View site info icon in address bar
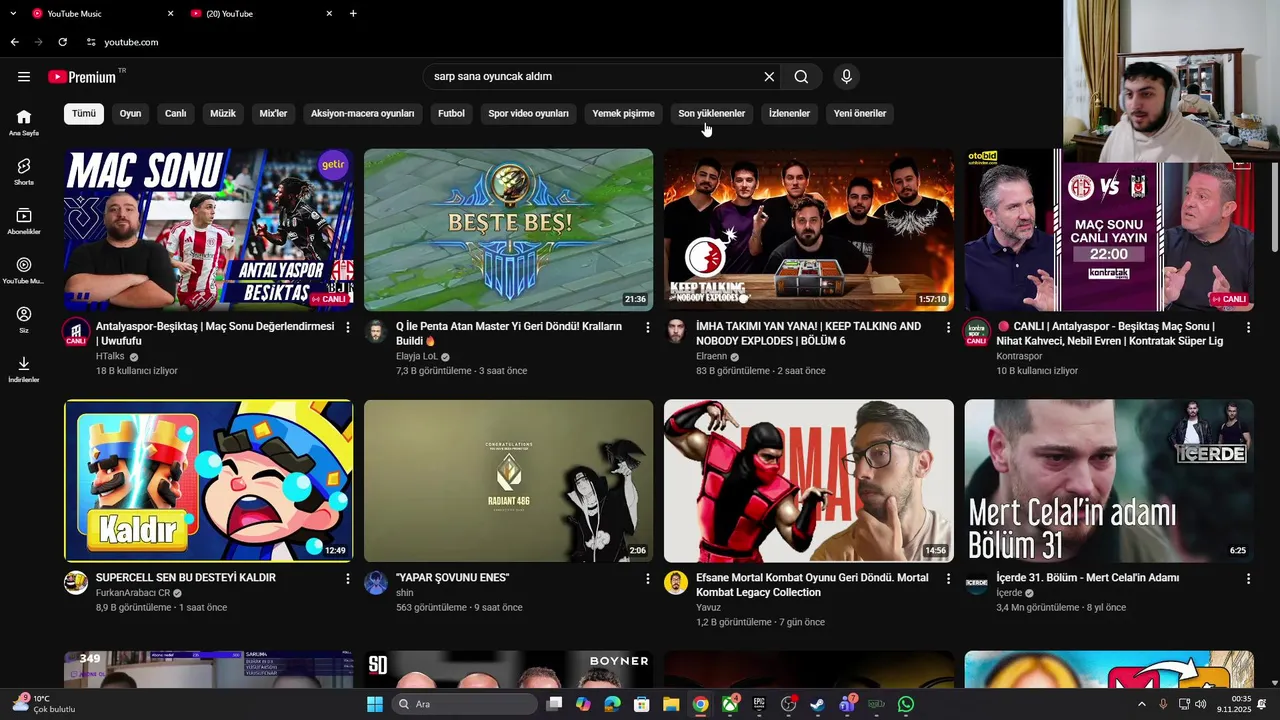Viewport: 1280px width, 720px height. pyautogui.click(x=91, y=42)
